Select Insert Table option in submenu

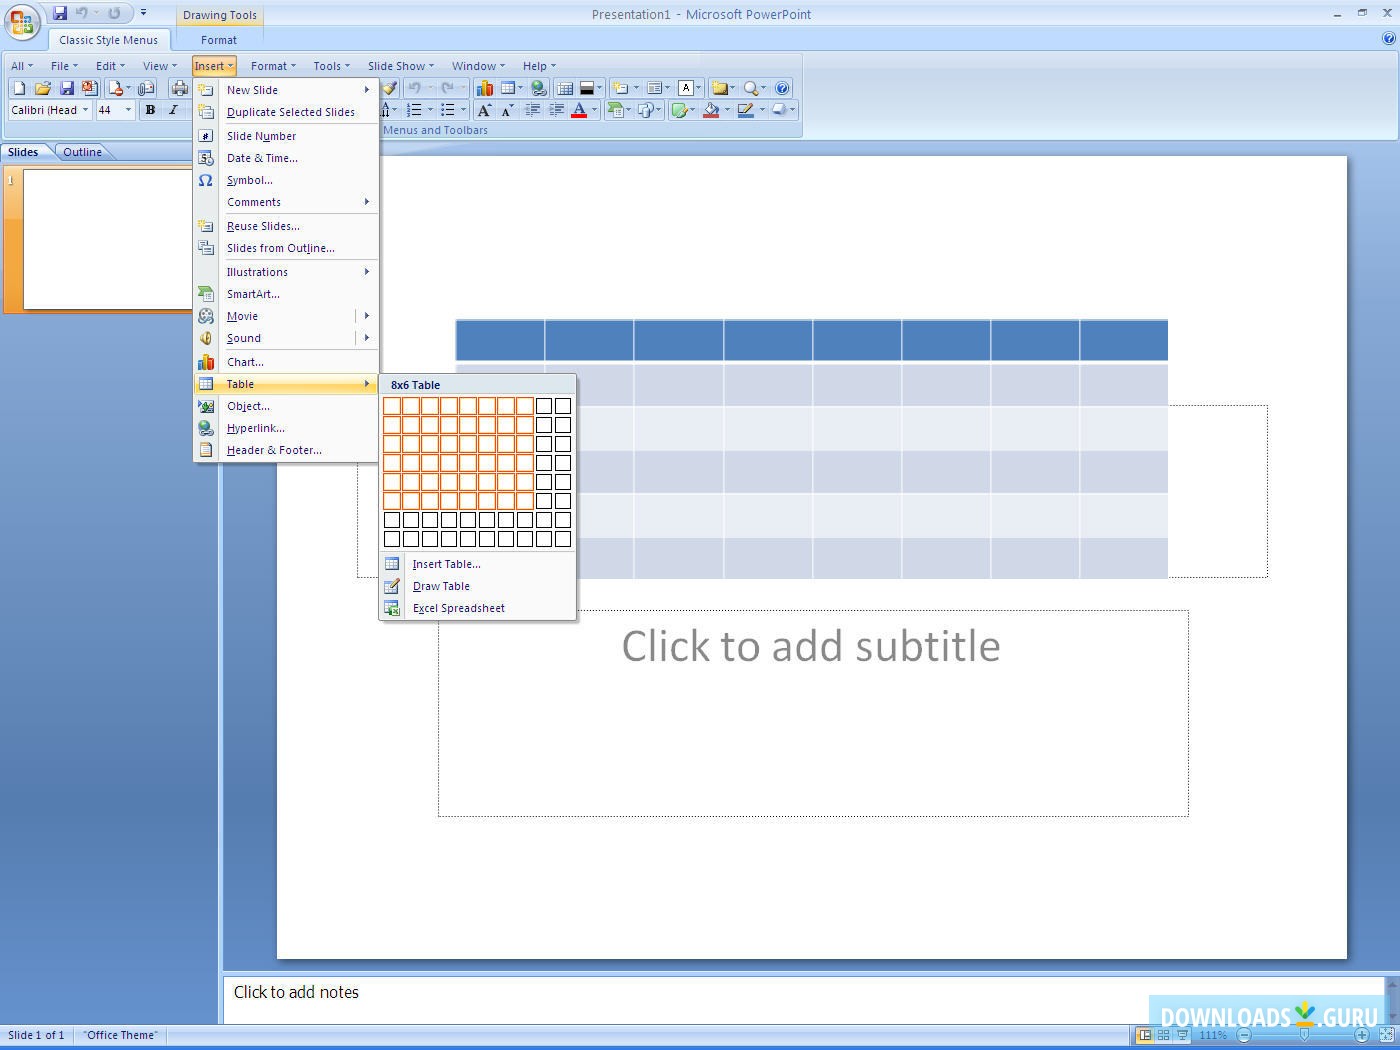[478, 564]
